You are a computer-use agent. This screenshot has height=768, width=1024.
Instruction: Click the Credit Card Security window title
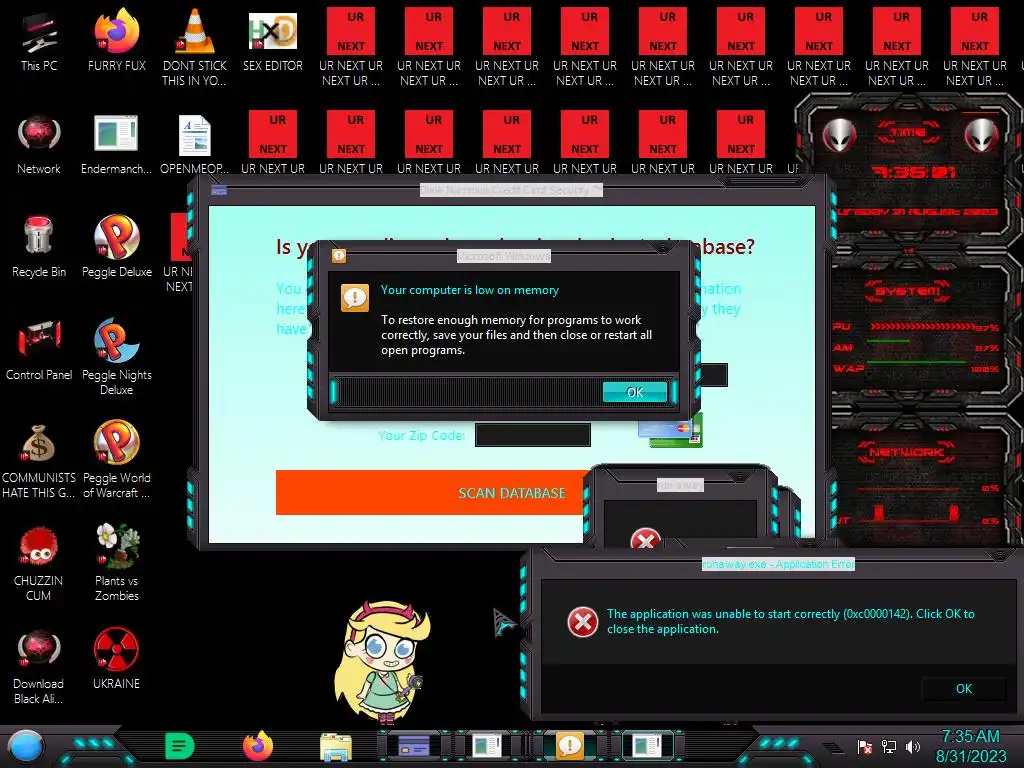(x=511, y=190)
